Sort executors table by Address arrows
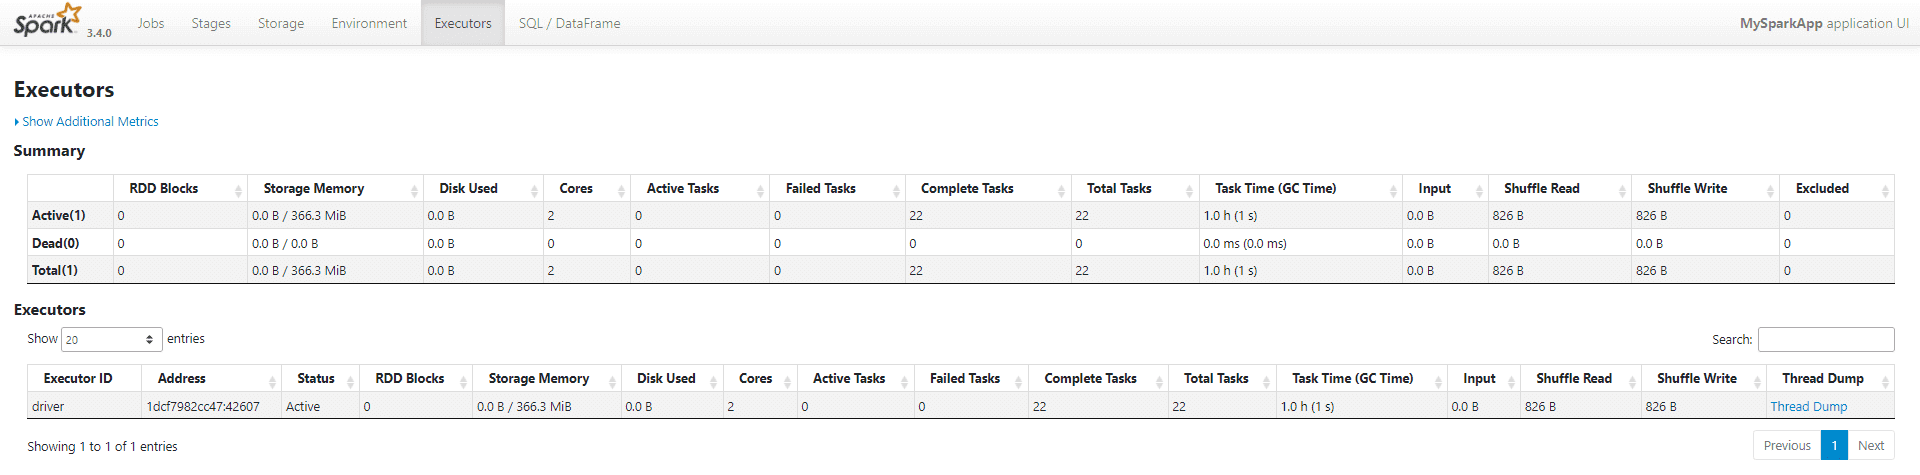This screenshot has width=1920, height=475. coord(272,380)
